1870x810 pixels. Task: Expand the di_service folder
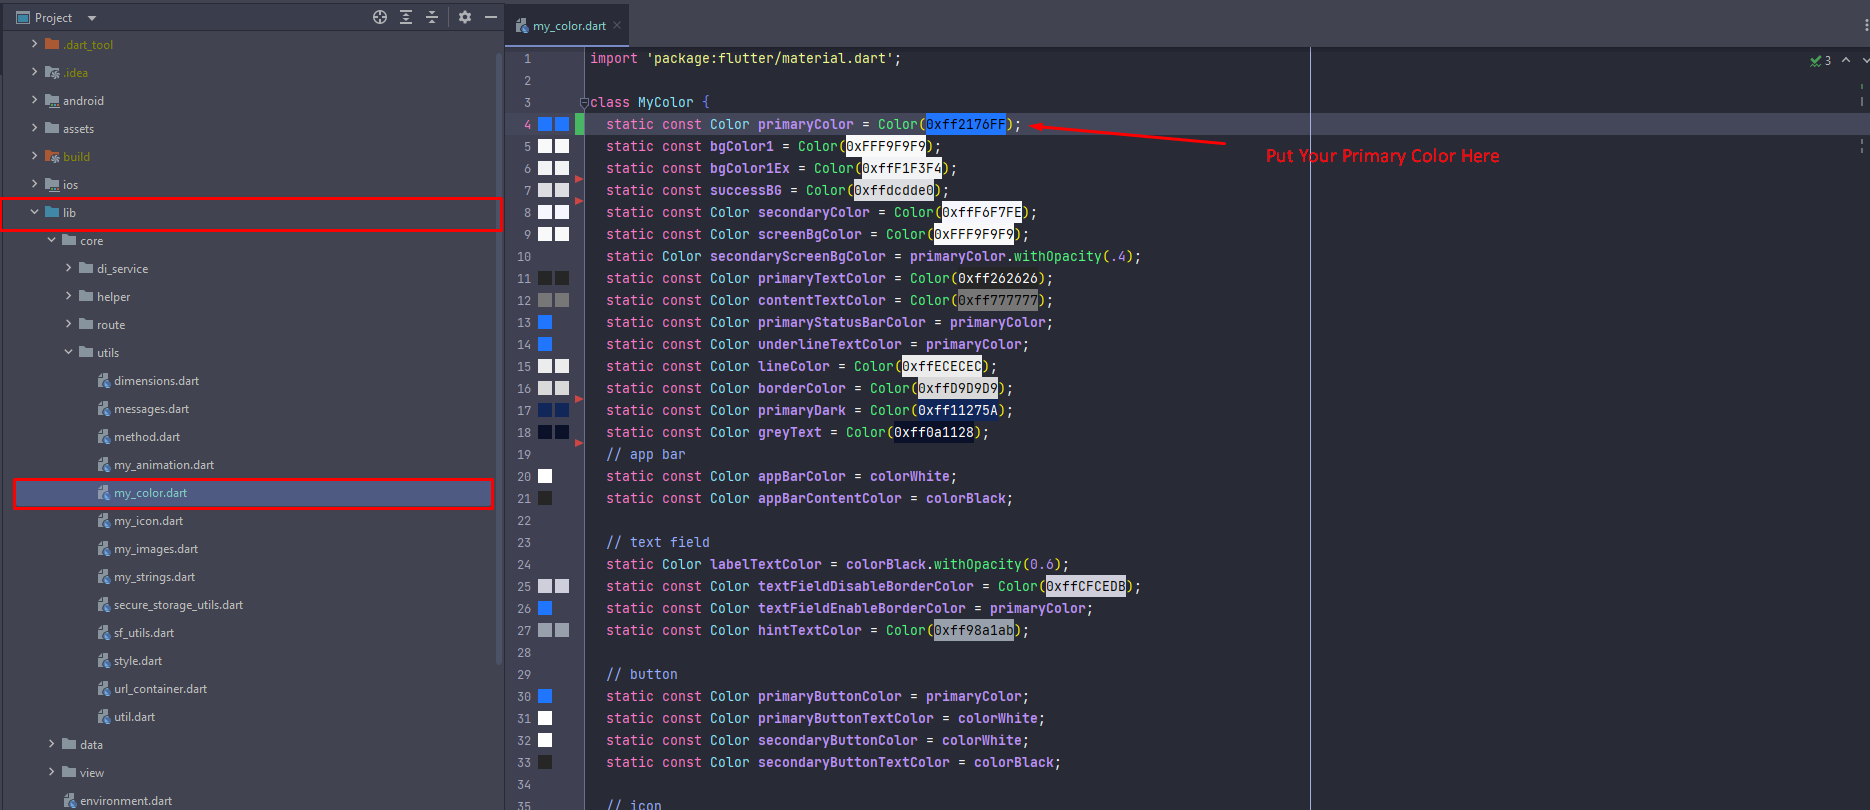[69, 268]
